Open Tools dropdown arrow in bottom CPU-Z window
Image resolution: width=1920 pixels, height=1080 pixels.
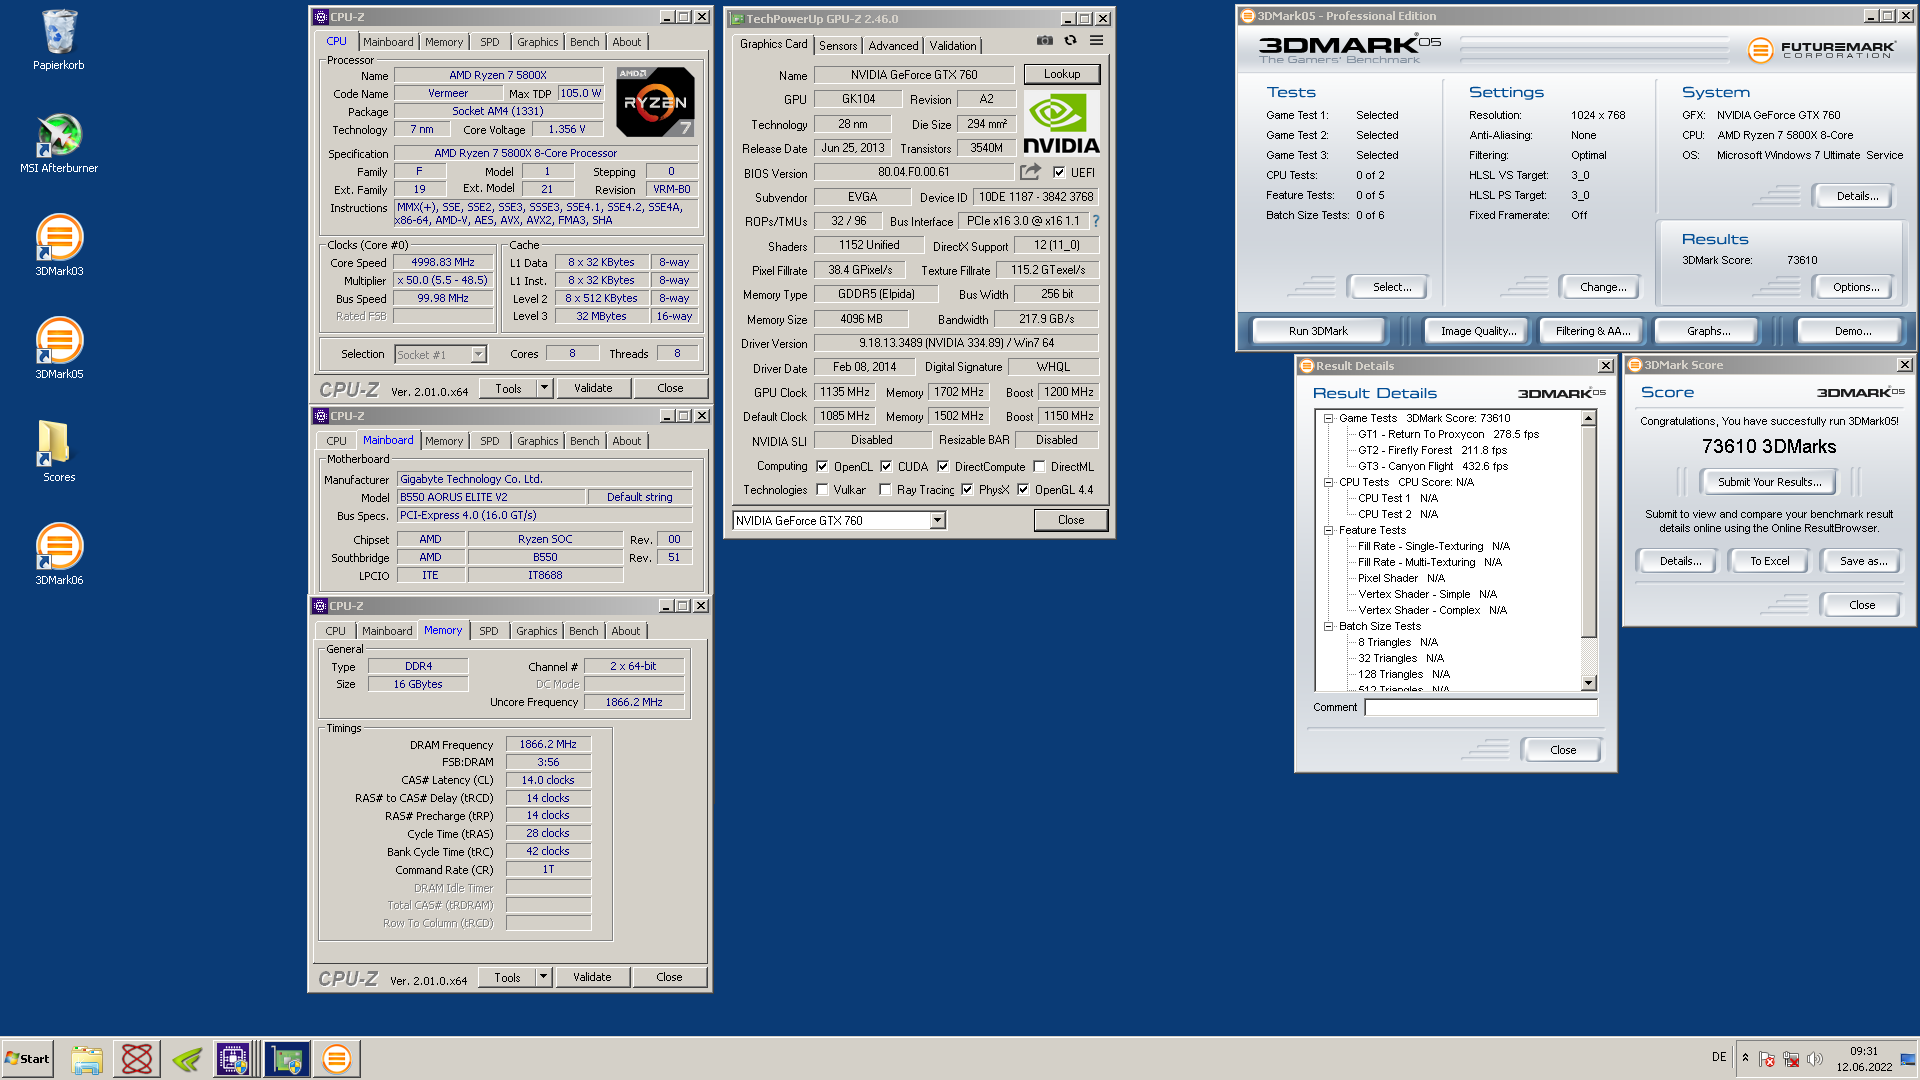(543, 977)
